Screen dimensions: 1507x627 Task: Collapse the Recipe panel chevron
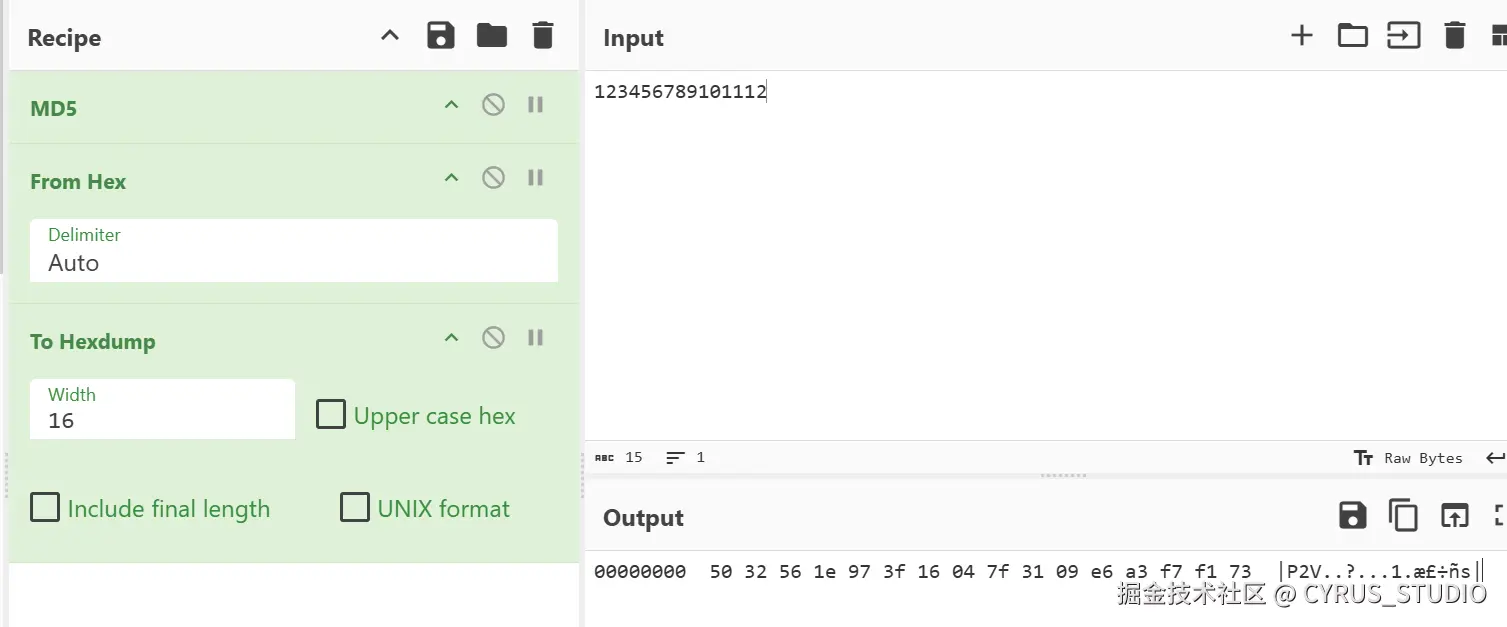coord(390,36)
